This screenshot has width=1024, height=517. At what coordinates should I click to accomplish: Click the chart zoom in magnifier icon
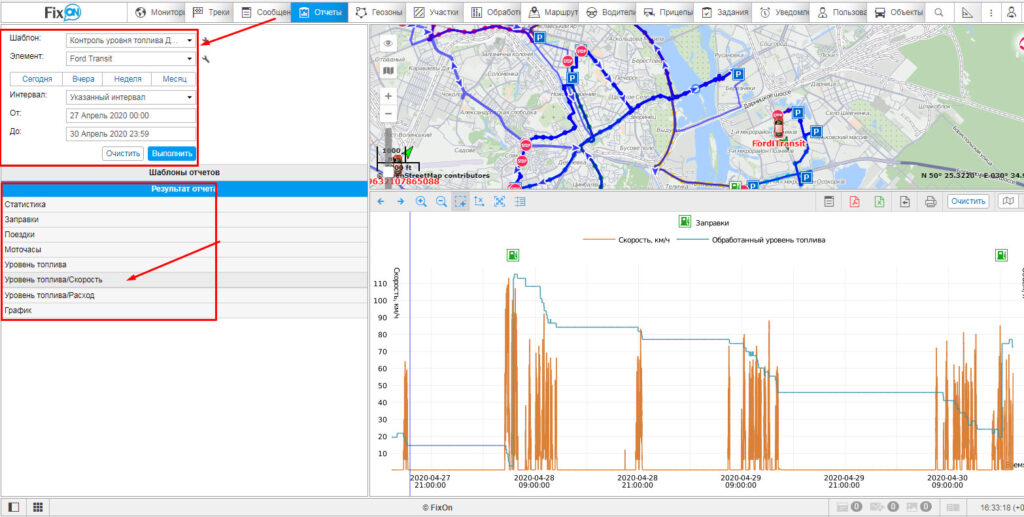click(421, 201)
